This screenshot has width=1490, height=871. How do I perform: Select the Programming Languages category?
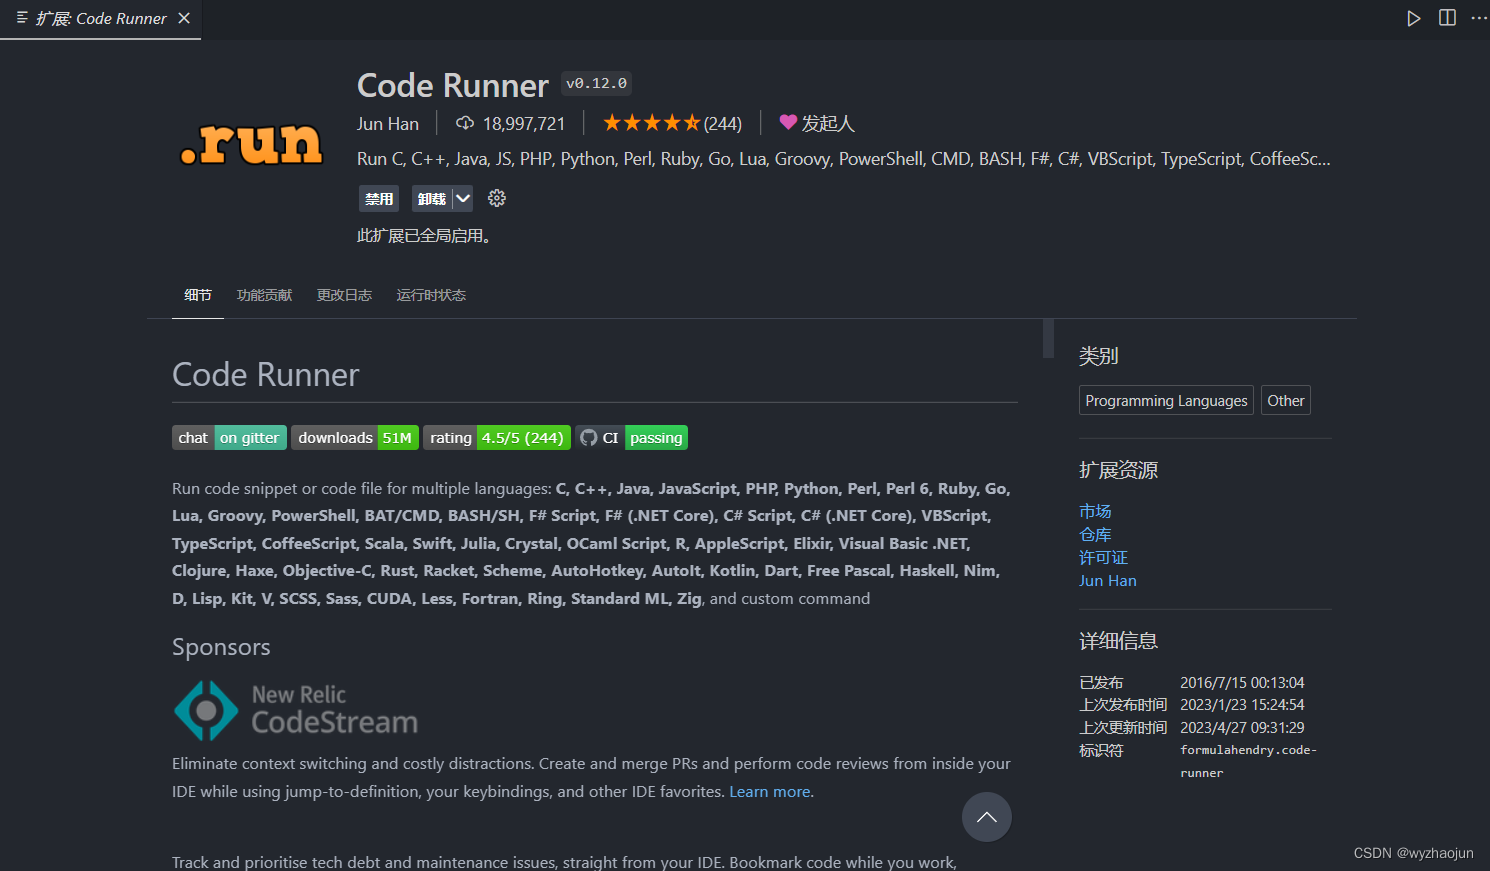coord(1166,400)
